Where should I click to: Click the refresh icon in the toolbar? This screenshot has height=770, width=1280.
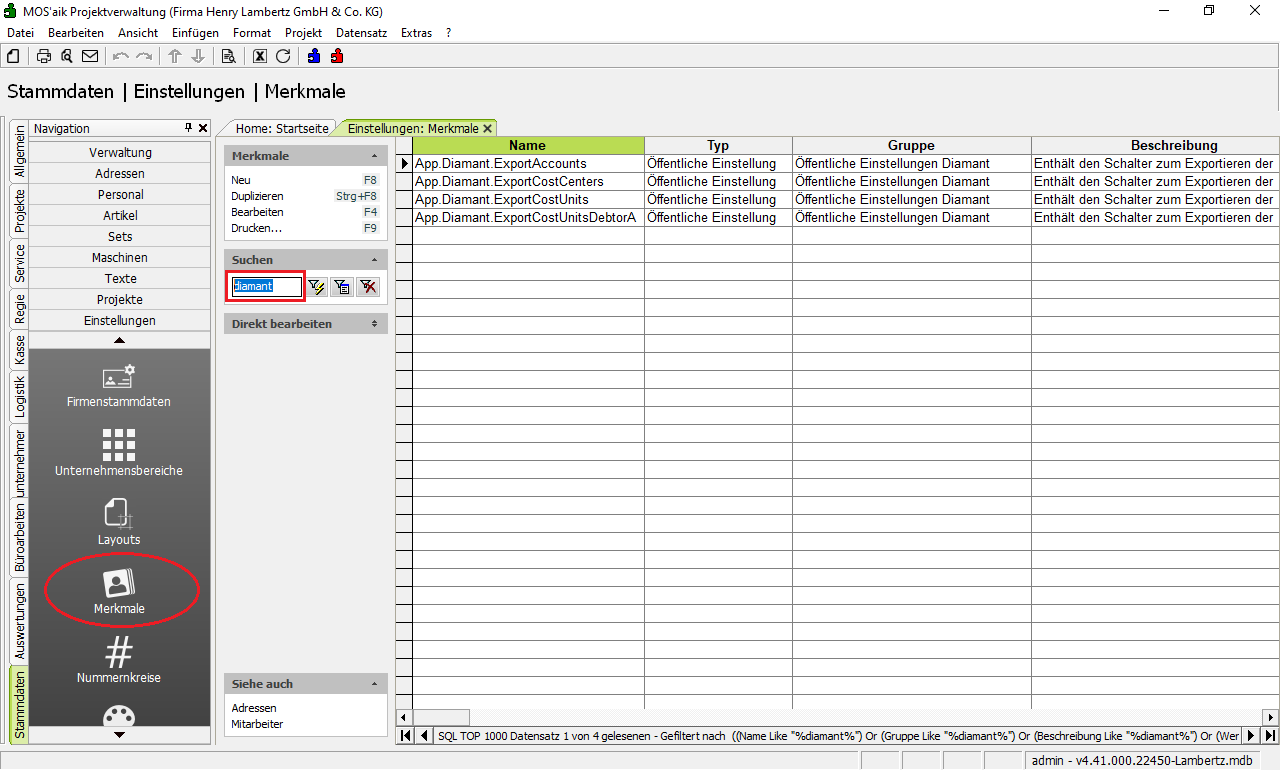[283, 56]
